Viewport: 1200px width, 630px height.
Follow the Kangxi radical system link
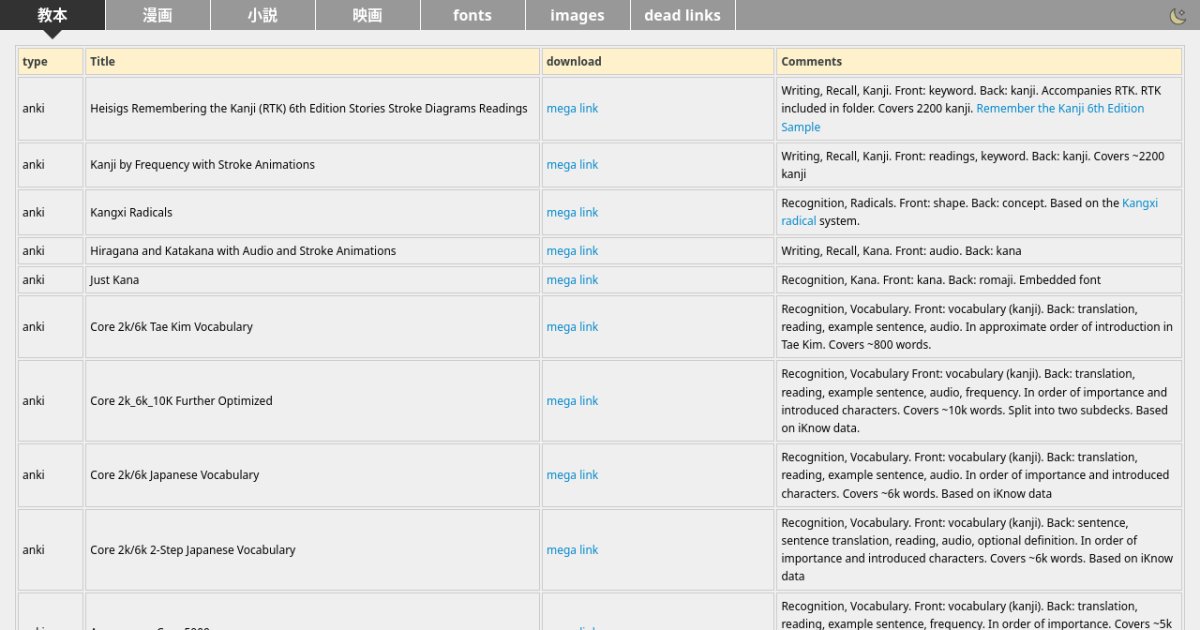pos(1139,203)
